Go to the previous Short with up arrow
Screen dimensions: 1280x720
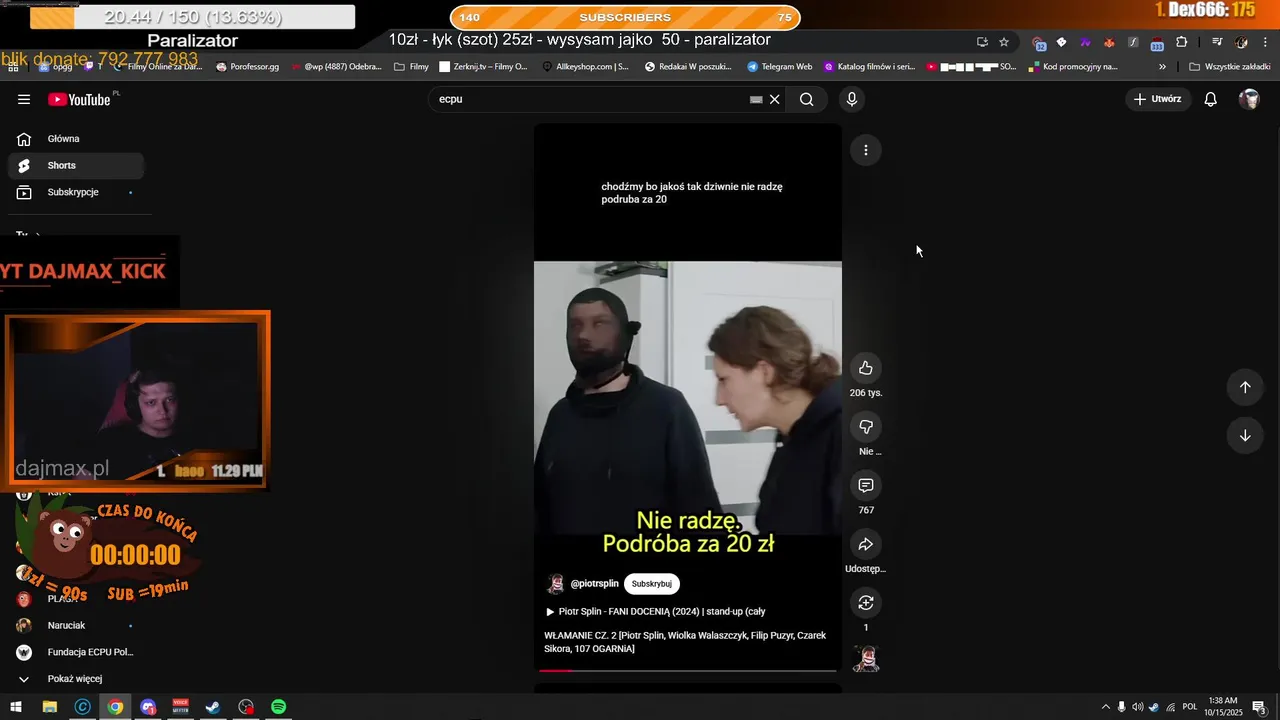pyautogui.click(x=1245, y=387)
